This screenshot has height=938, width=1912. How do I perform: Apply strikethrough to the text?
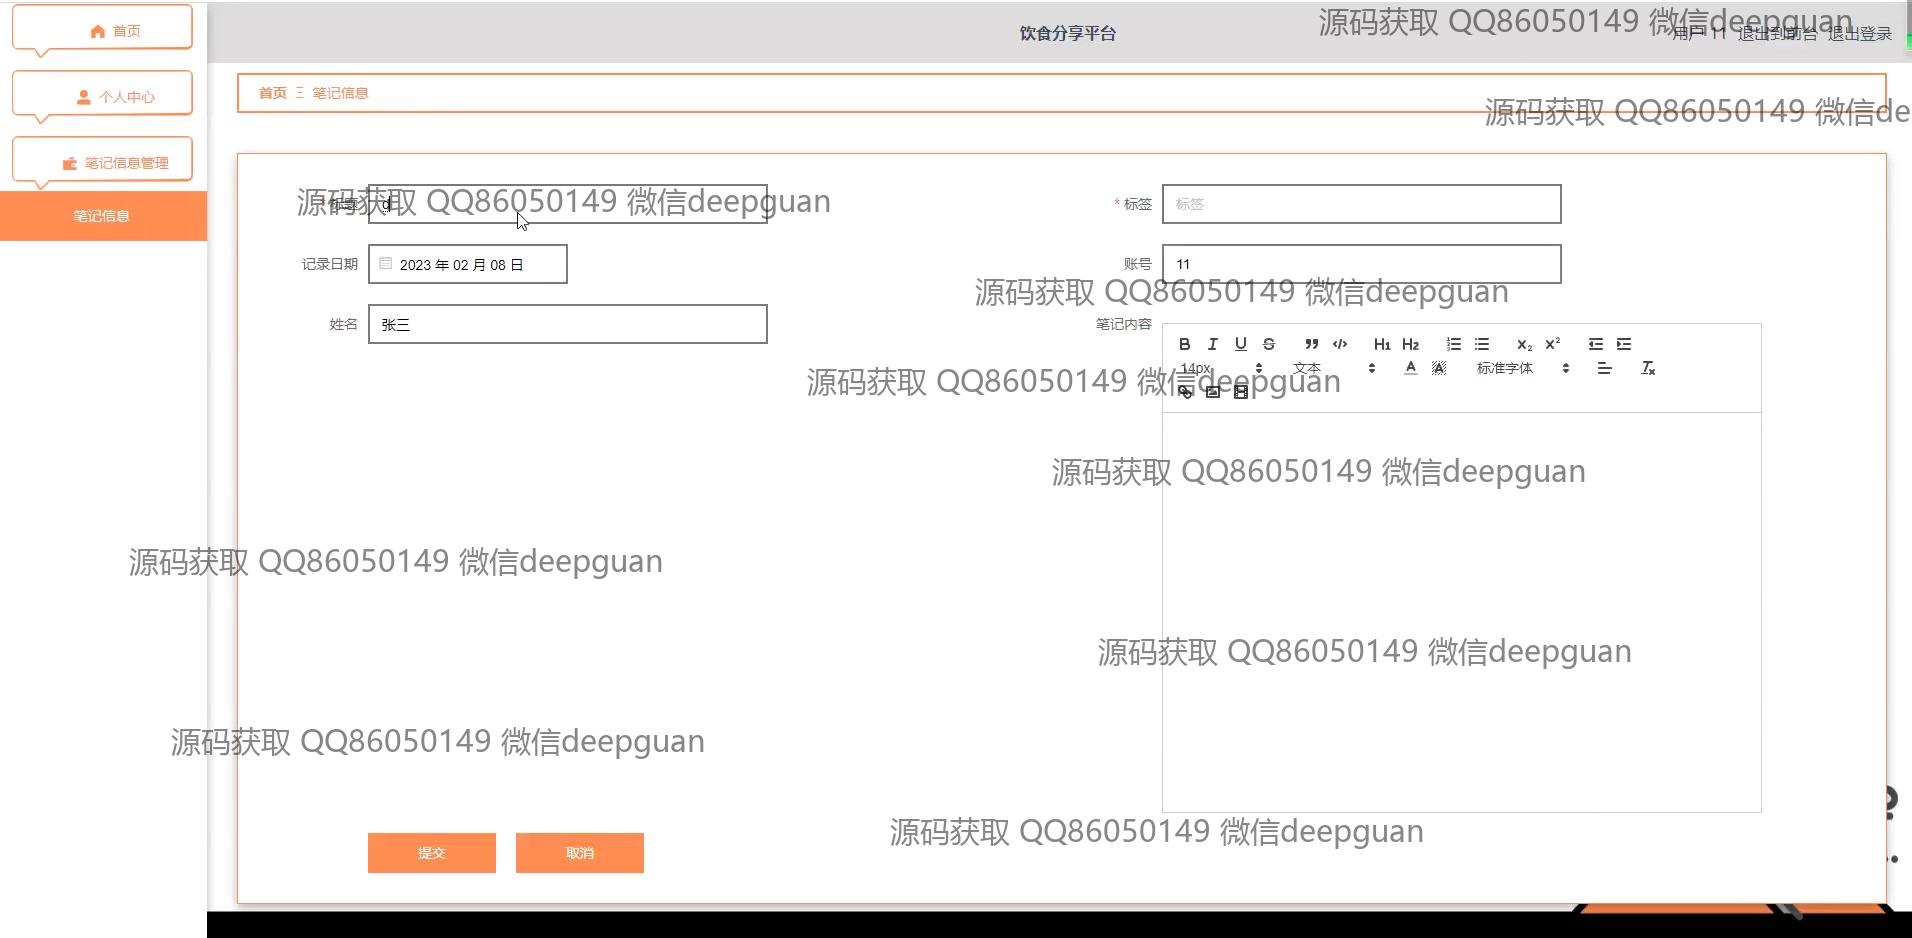tap(1269, 344)
